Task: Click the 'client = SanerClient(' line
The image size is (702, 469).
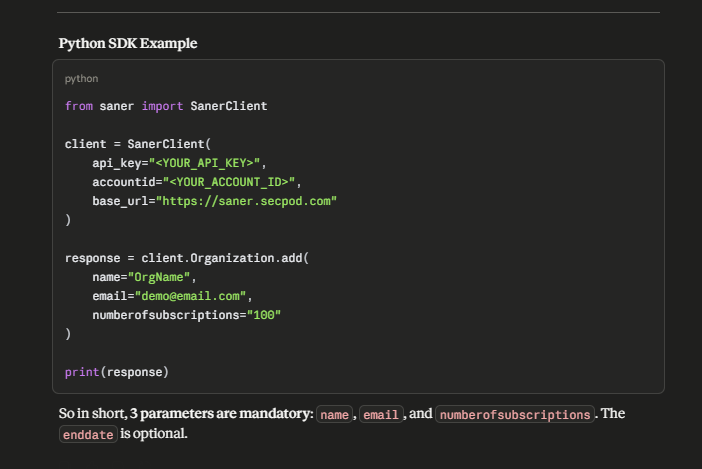Action: (137, 144)
